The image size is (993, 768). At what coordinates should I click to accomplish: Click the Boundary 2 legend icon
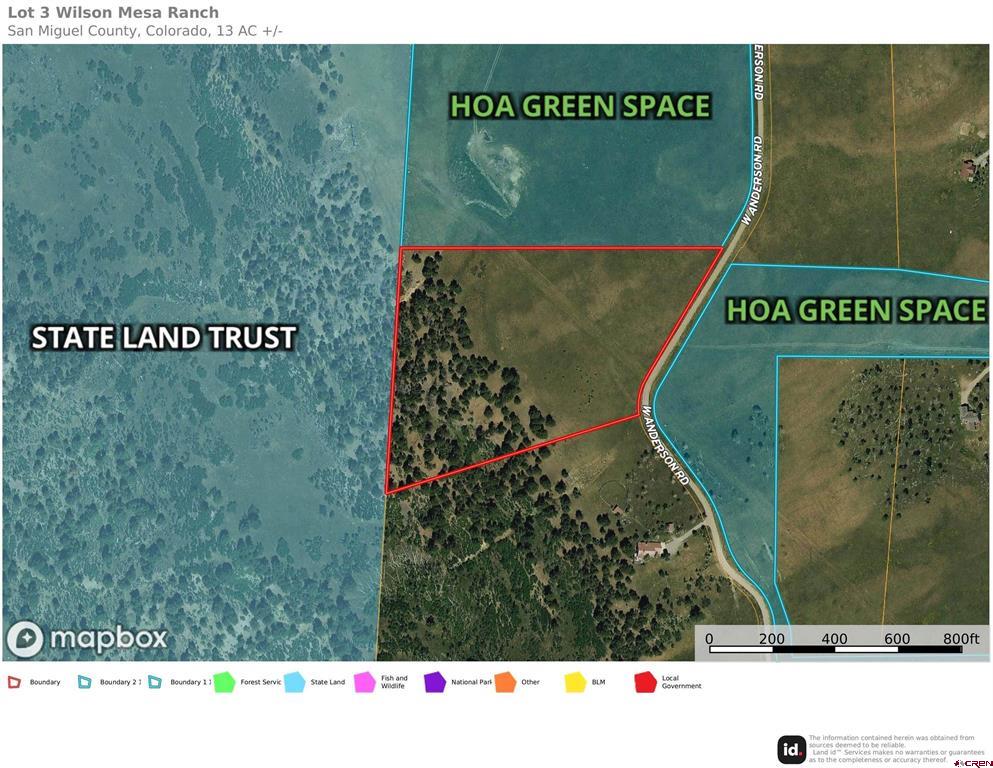pyautogui.click(x=85, y=682)
